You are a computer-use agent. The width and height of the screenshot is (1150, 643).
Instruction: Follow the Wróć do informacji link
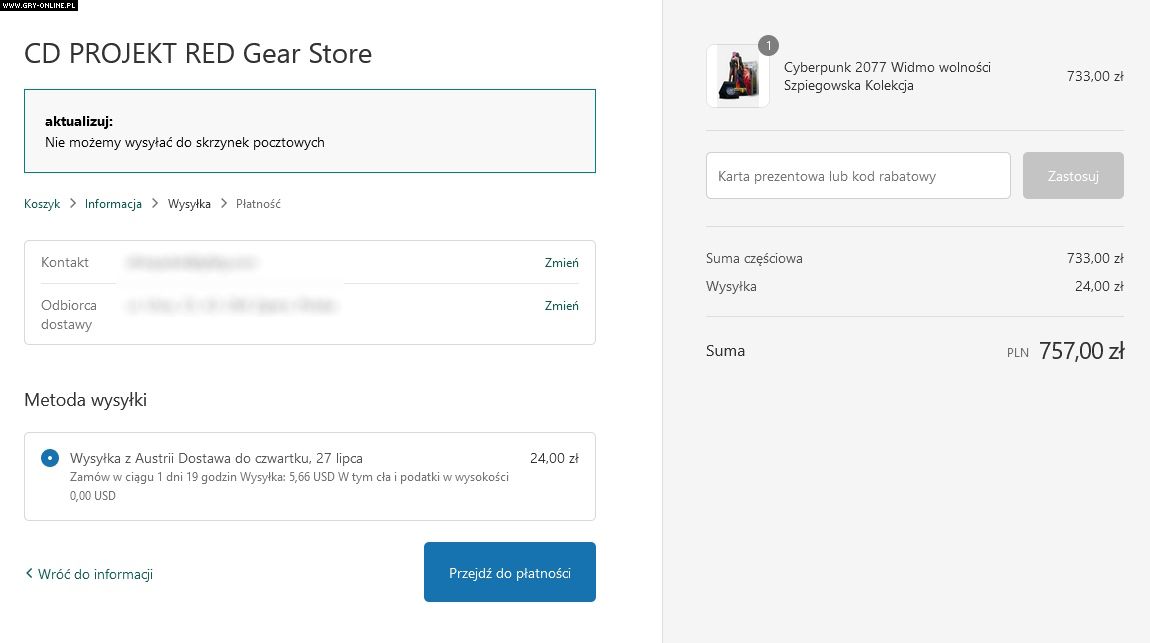[x=95, y=574]
